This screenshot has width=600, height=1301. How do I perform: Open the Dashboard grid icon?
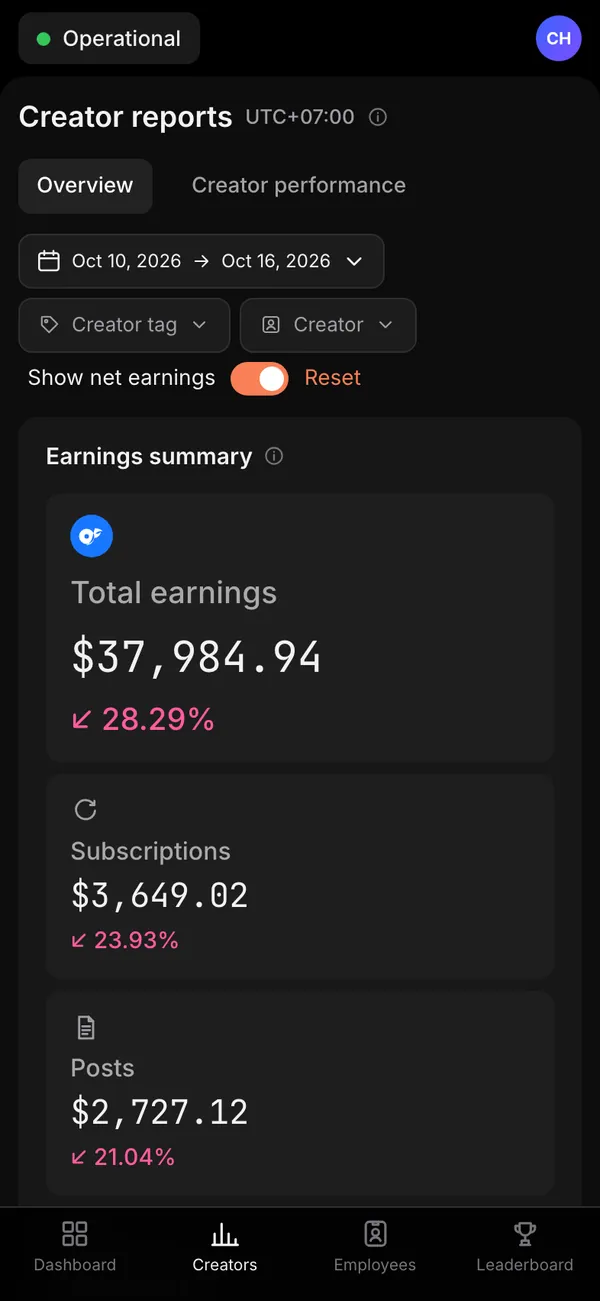pos(75,1233)
